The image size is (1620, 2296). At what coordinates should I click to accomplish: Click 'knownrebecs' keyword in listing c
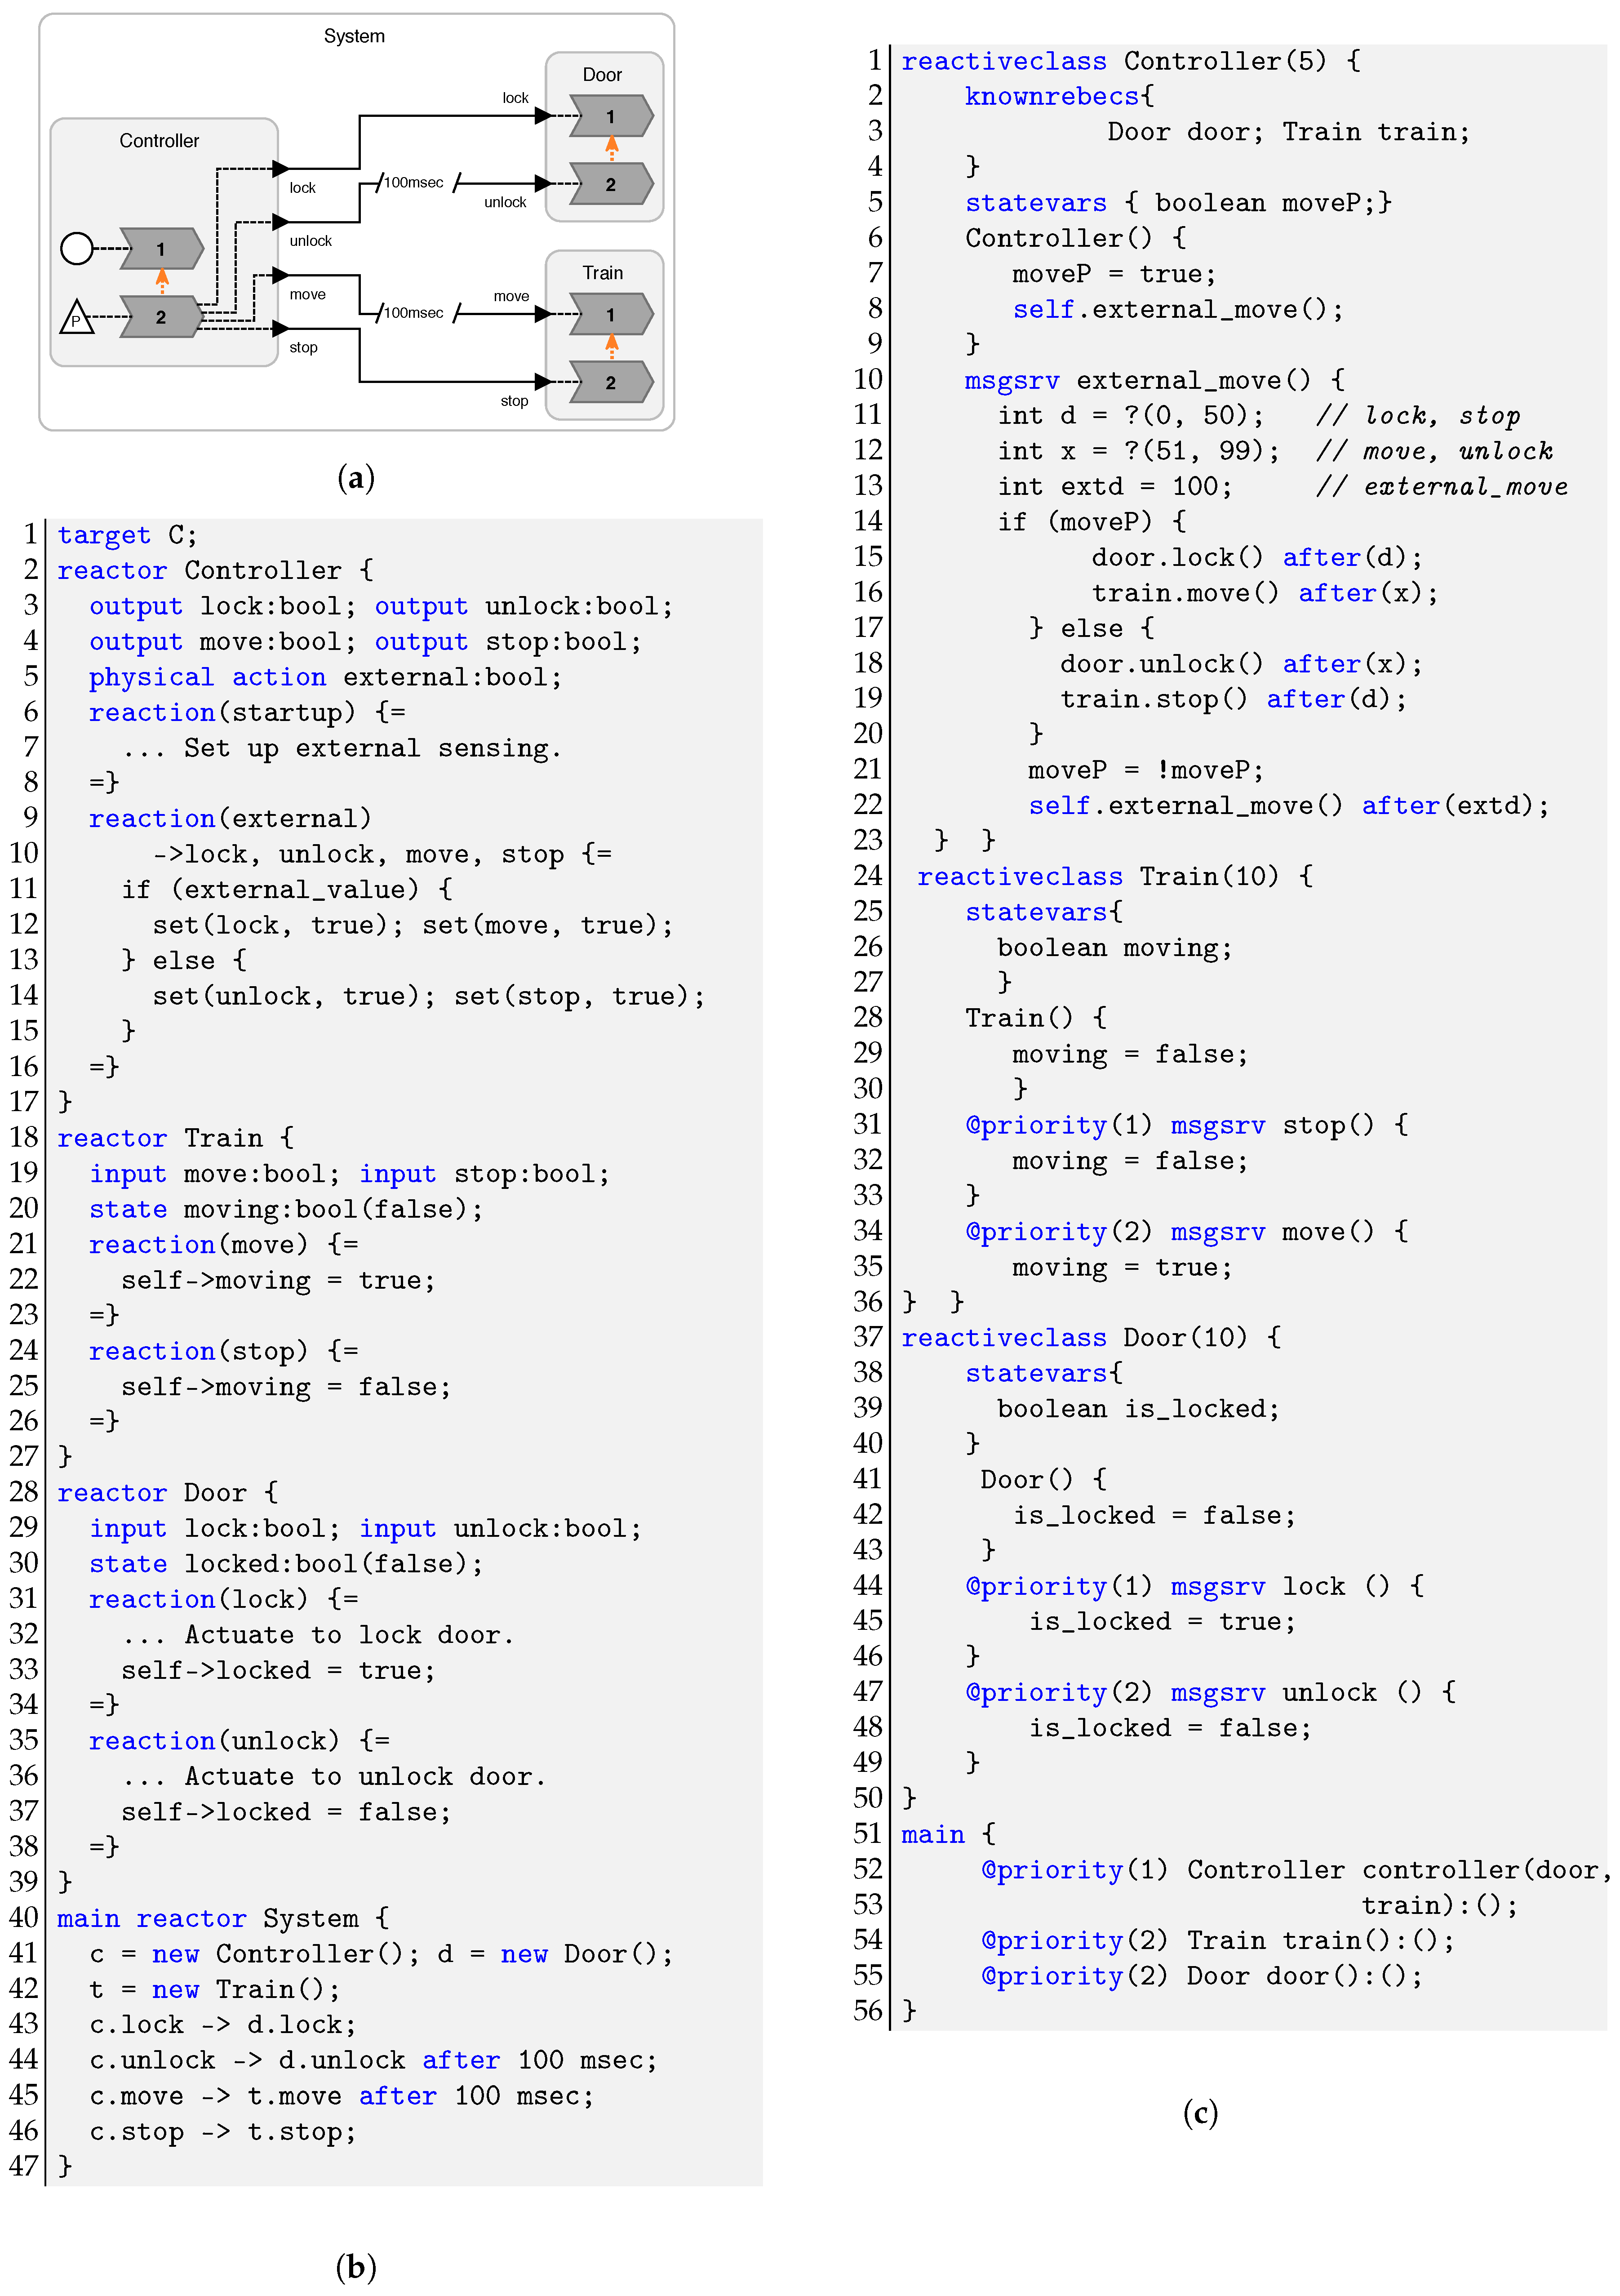pos(1051,96)
